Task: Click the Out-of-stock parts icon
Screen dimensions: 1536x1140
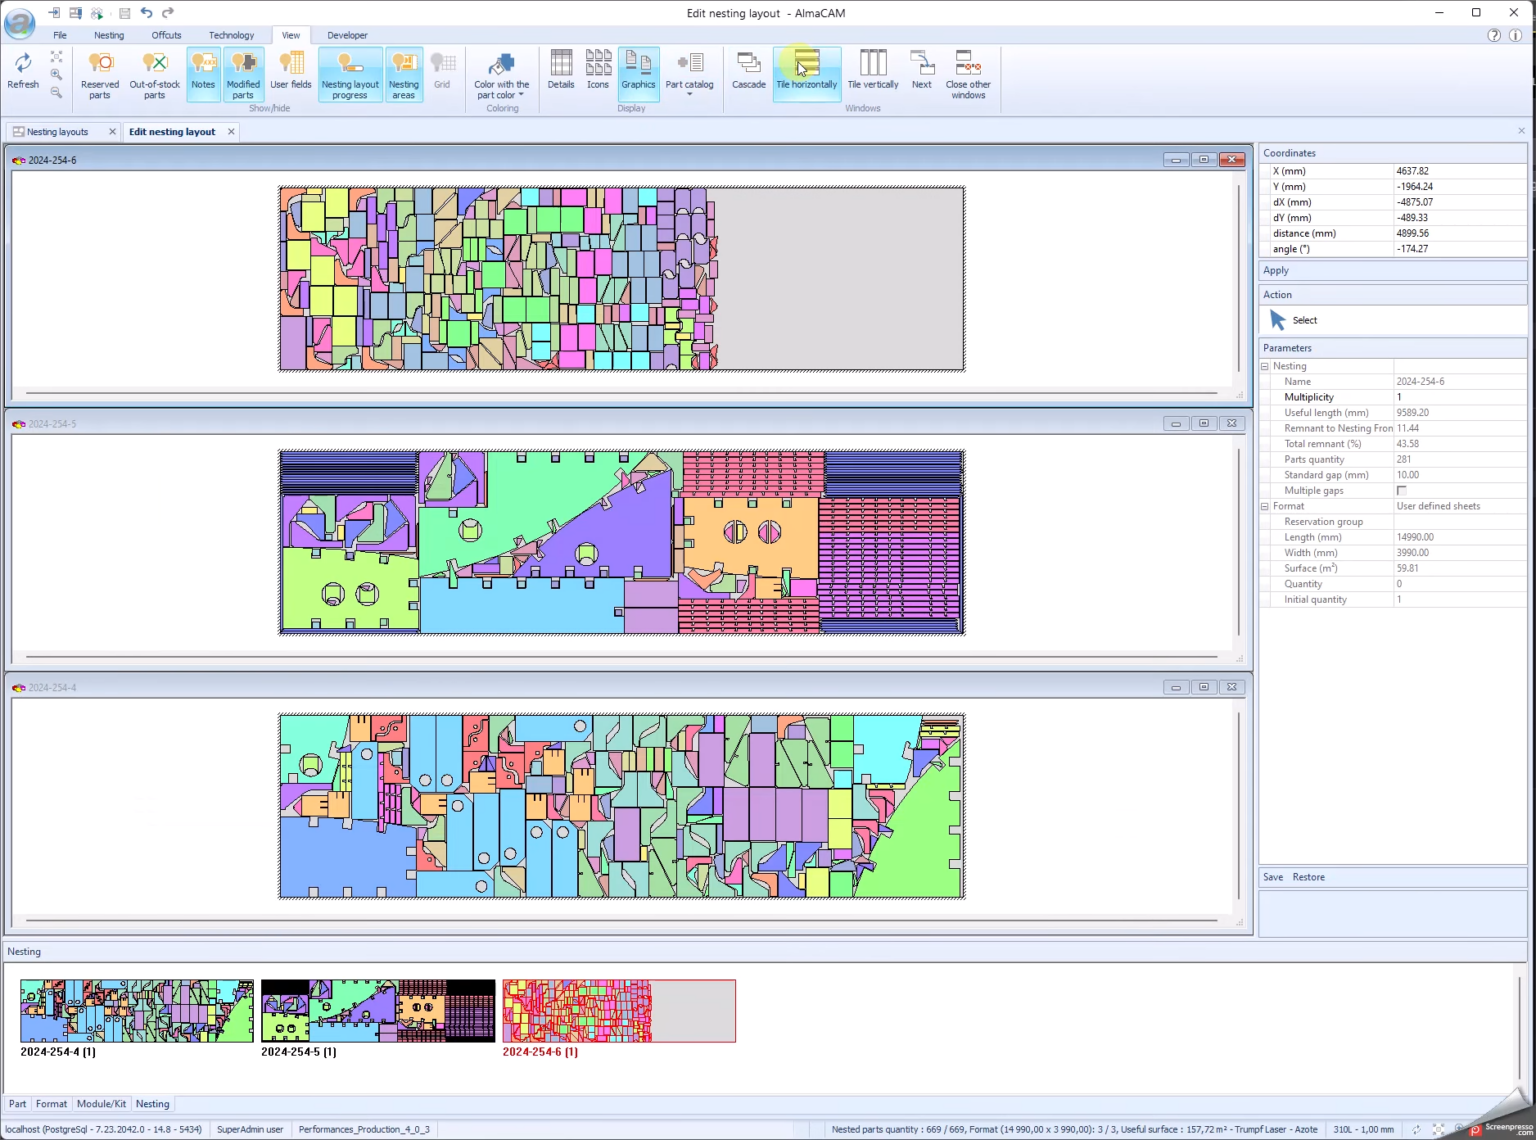Action: [154, 70]
